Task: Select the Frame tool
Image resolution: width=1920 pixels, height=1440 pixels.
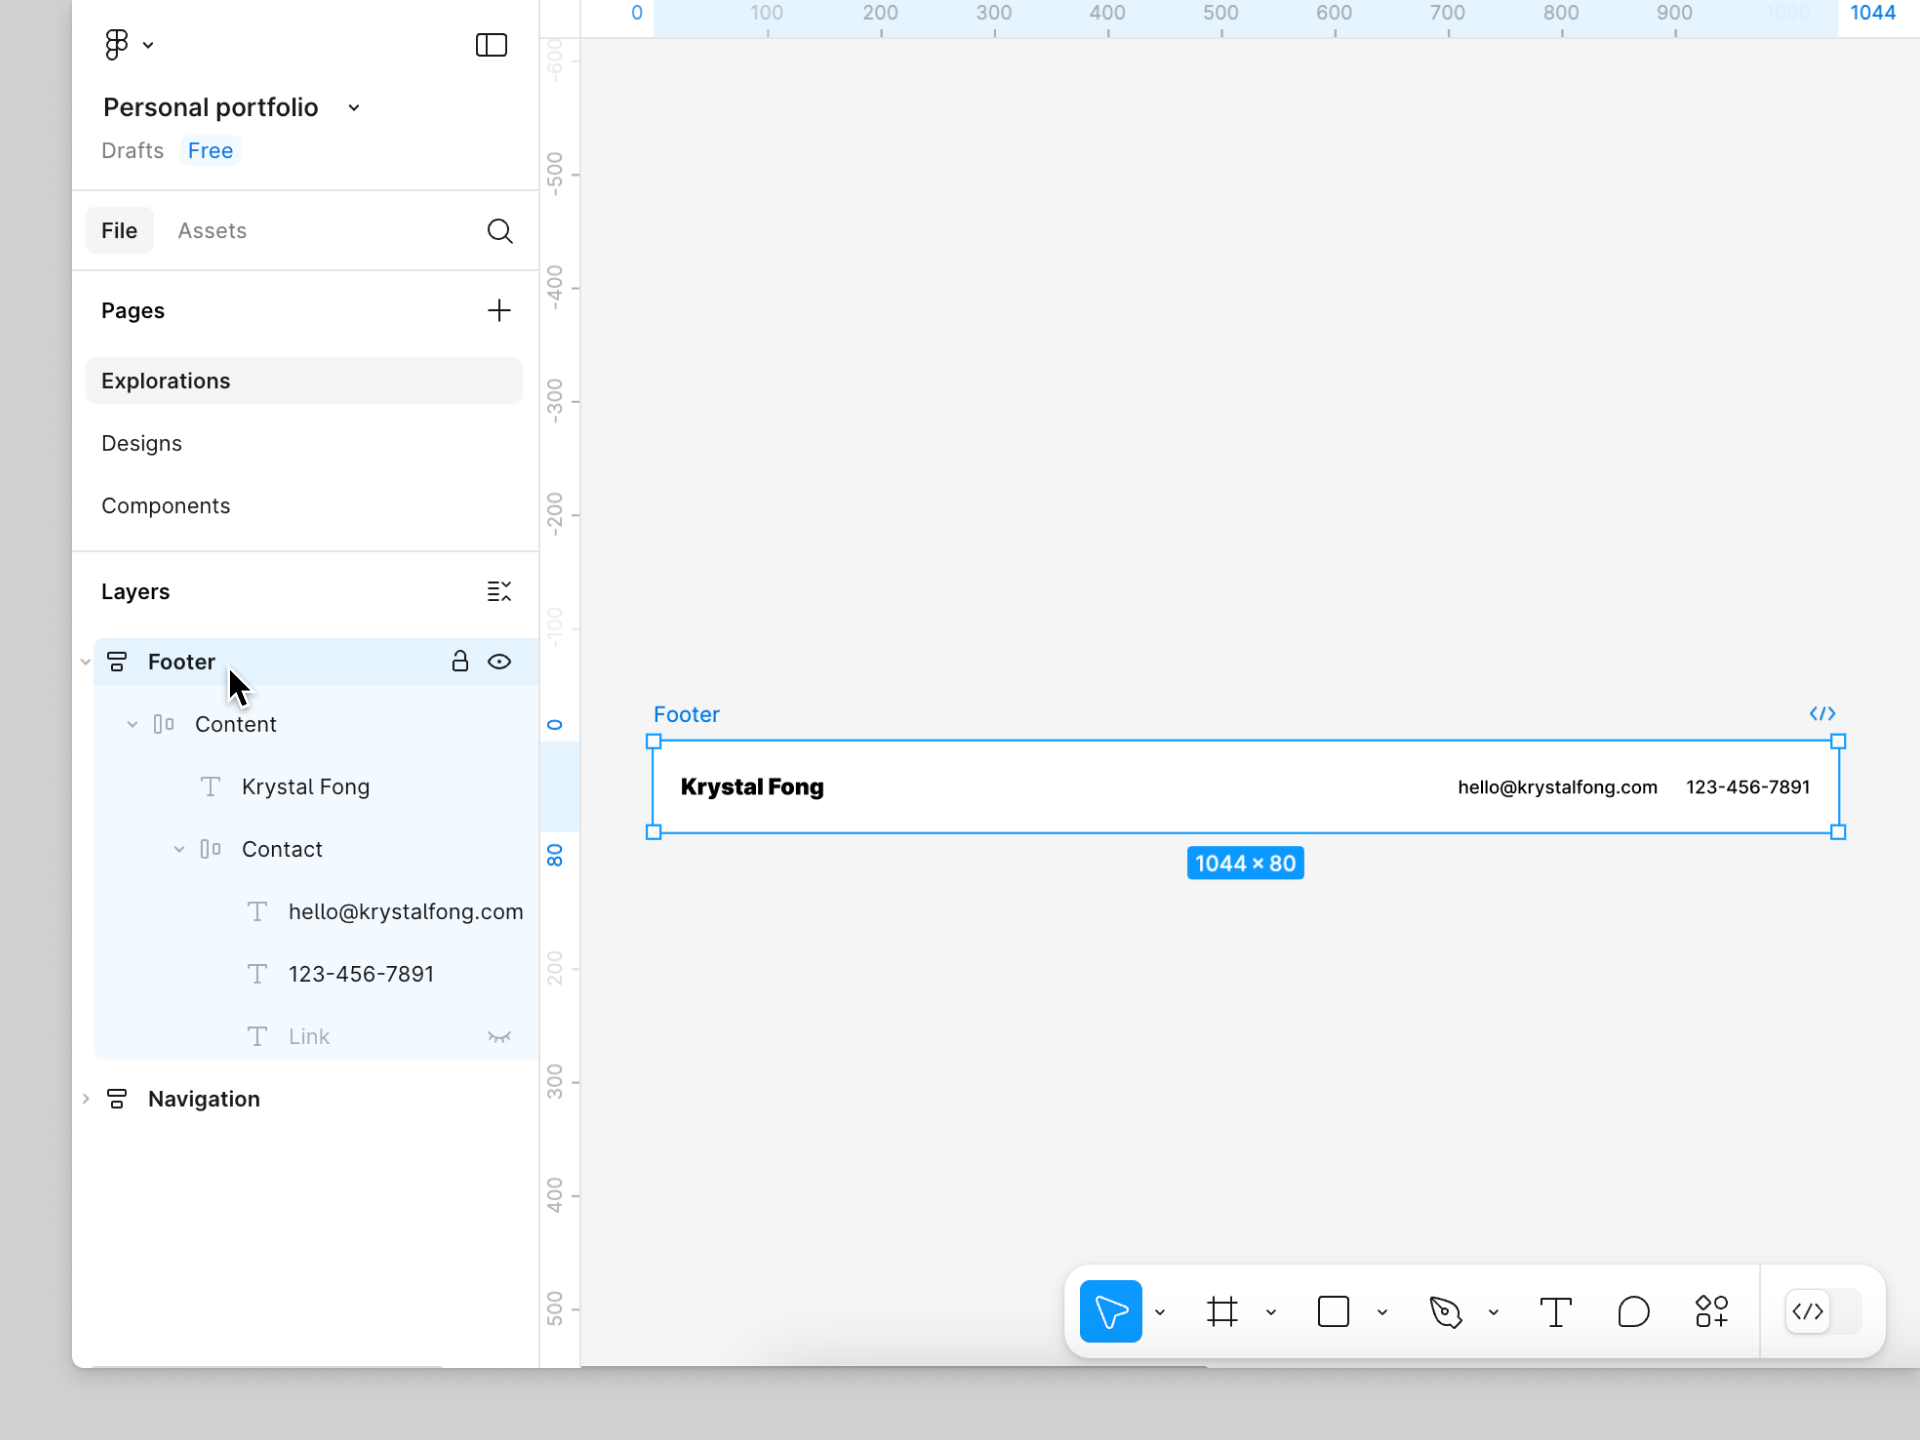Action: 1222,1311
